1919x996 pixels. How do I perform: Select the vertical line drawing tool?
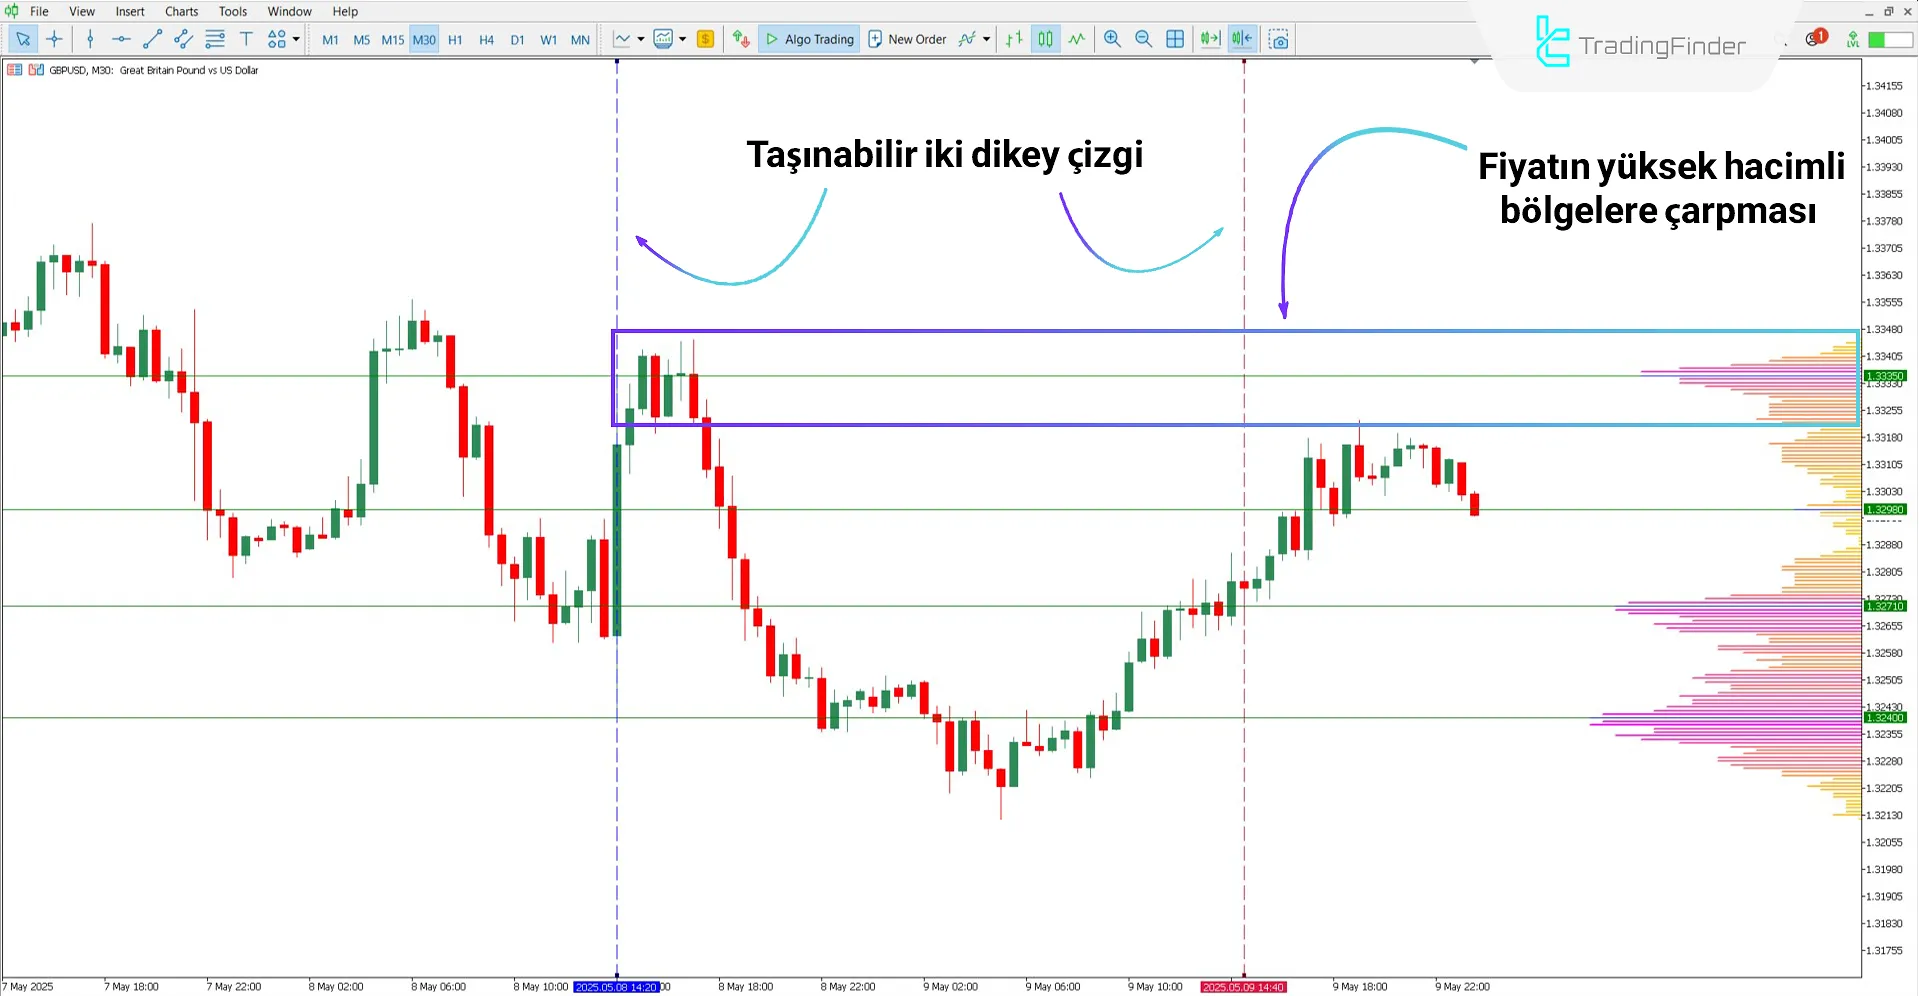click(90, 39)
